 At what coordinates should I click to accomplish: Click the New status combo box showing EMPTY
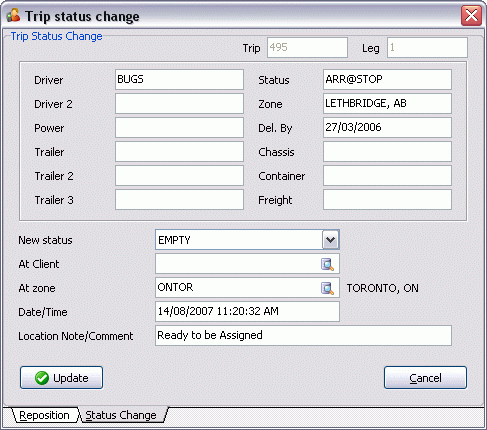pyautogui.click(x=247, y=240)
